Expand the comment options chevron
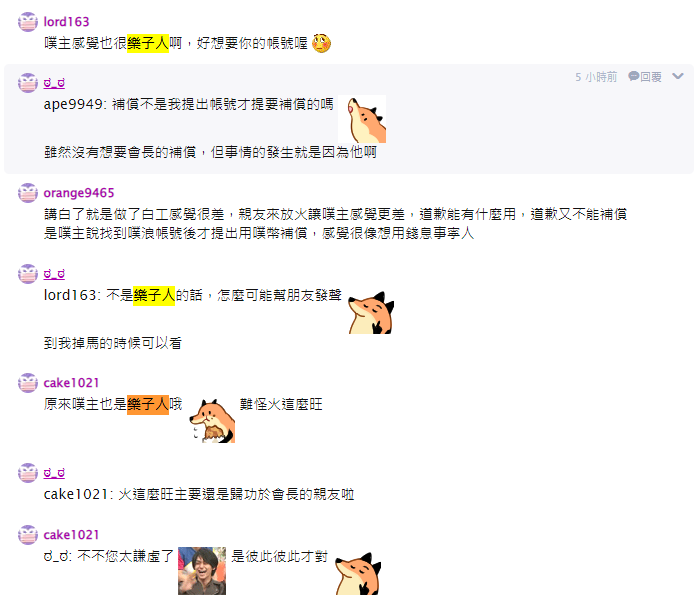The height and width of the screenshot is (610, 698). point(678,77)
